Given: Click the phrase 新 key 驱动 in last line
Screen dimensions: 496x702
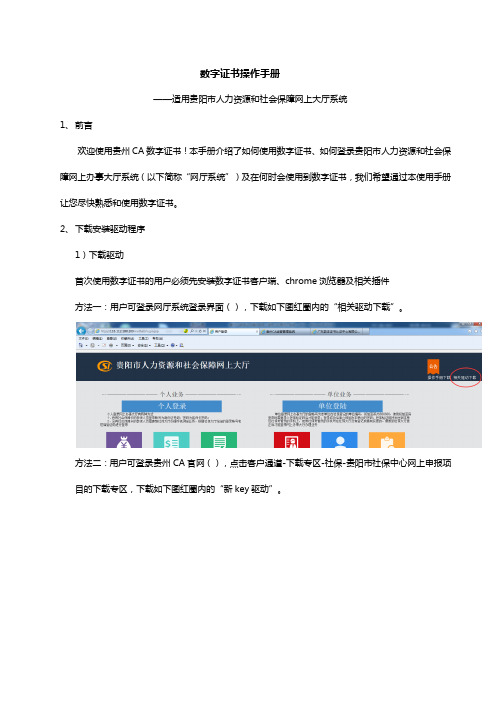Looking at the screenshot, I should (246, 489).
